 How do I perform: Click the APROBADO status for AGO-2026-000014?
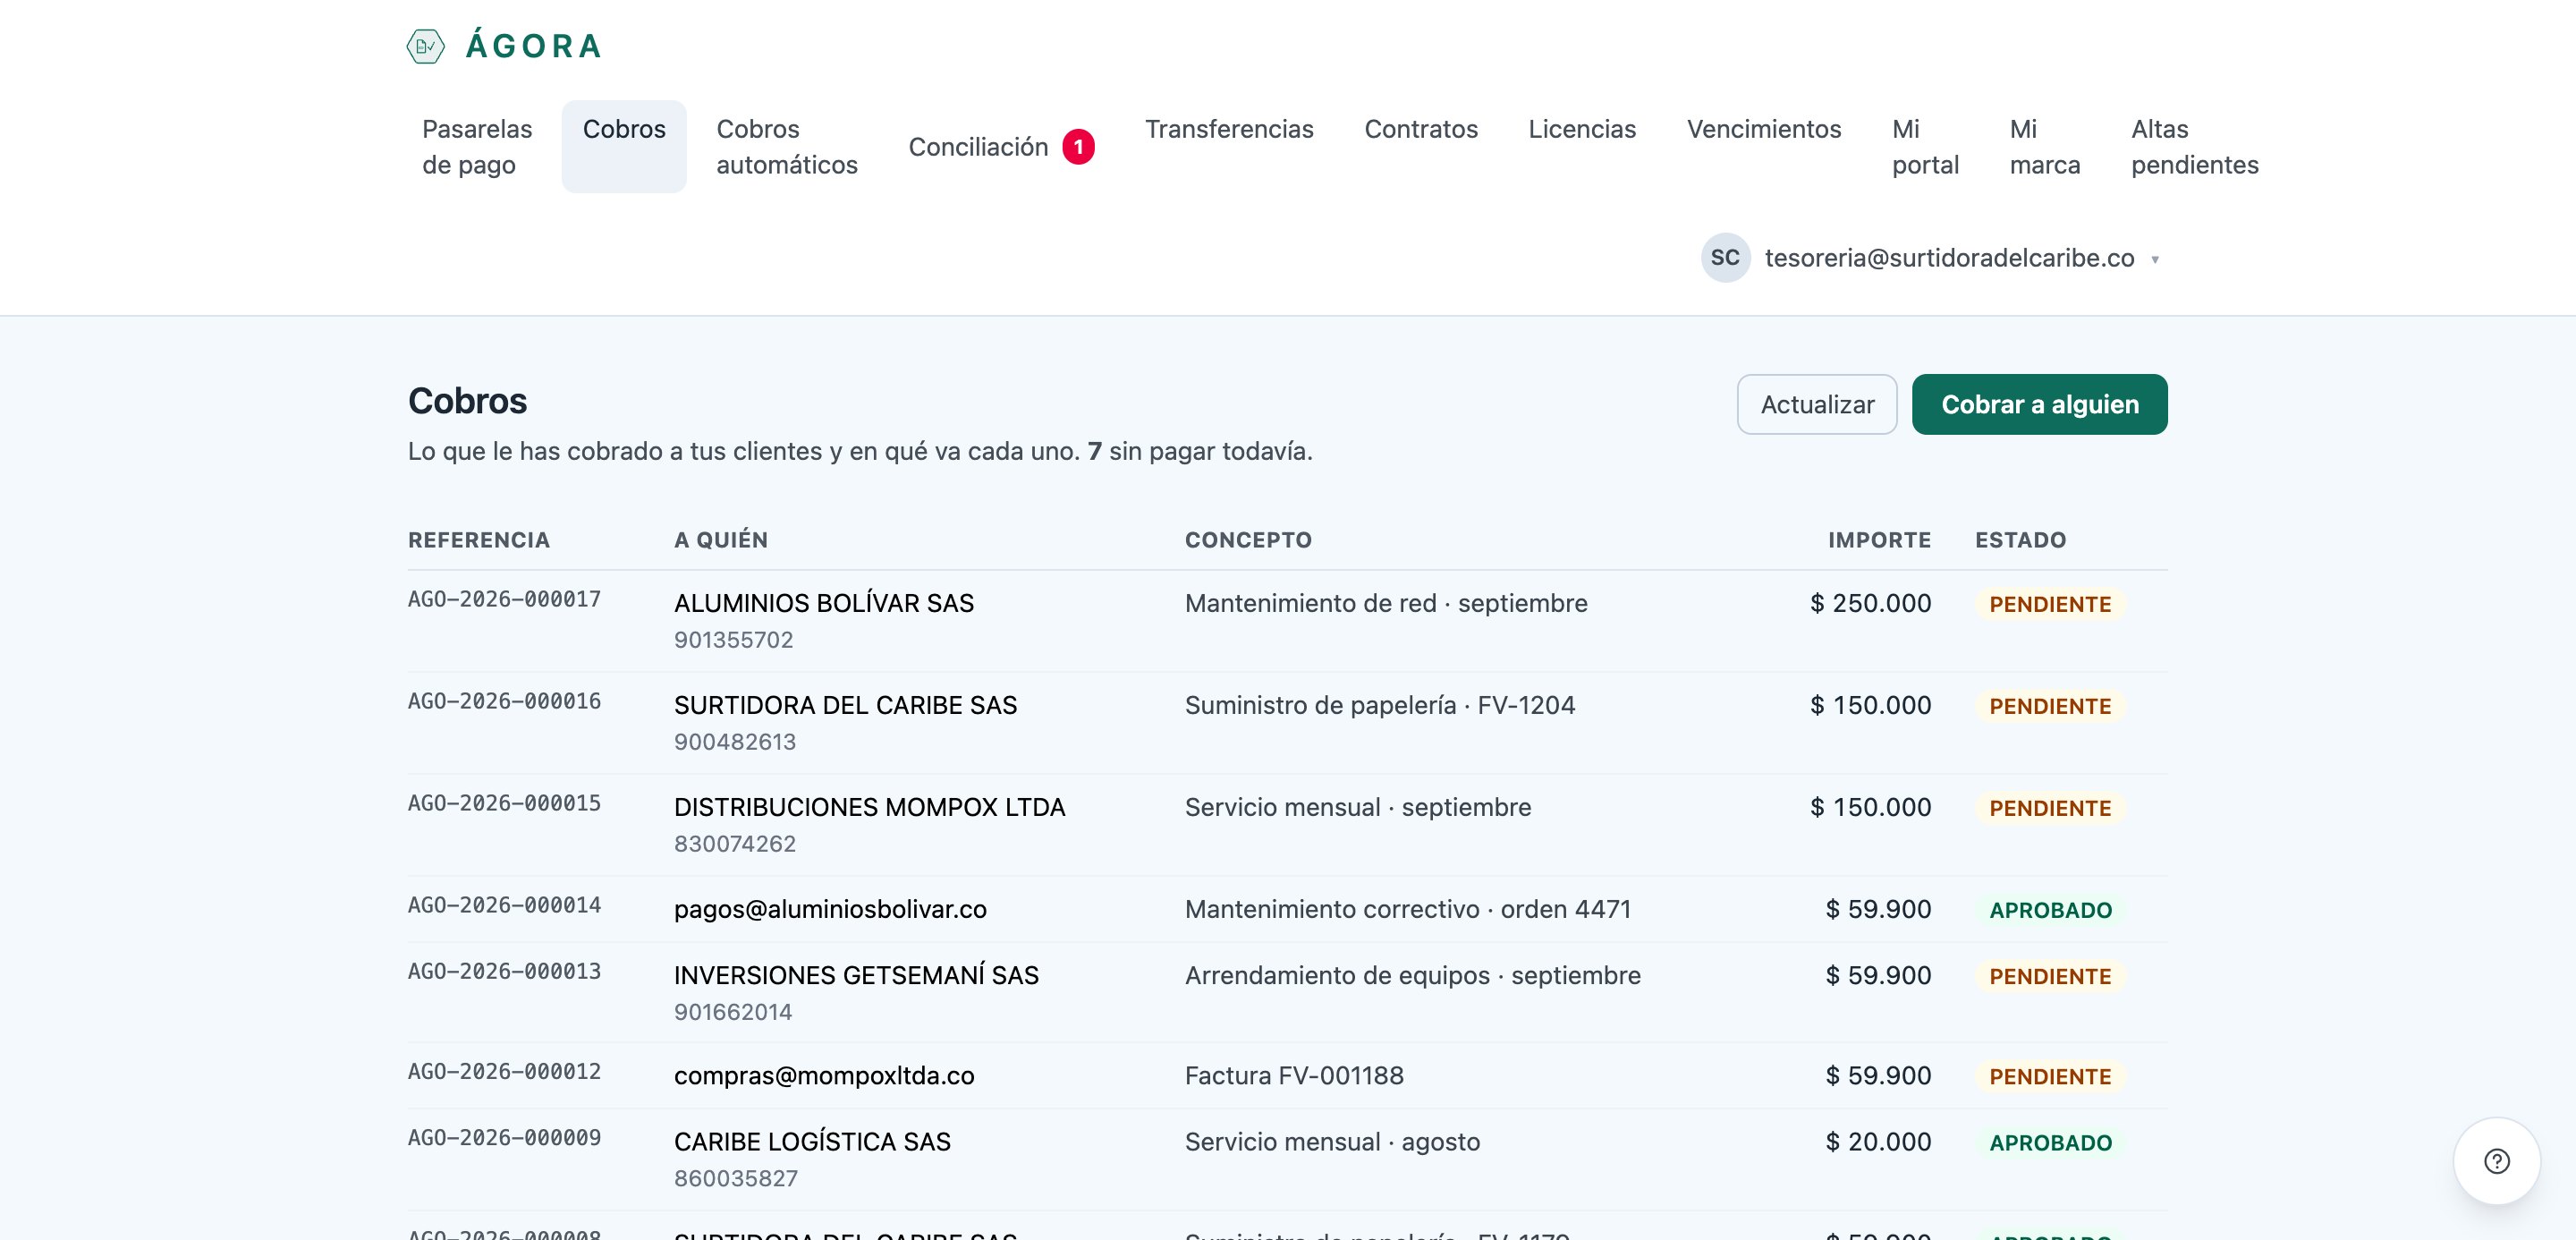[2050, 910]
